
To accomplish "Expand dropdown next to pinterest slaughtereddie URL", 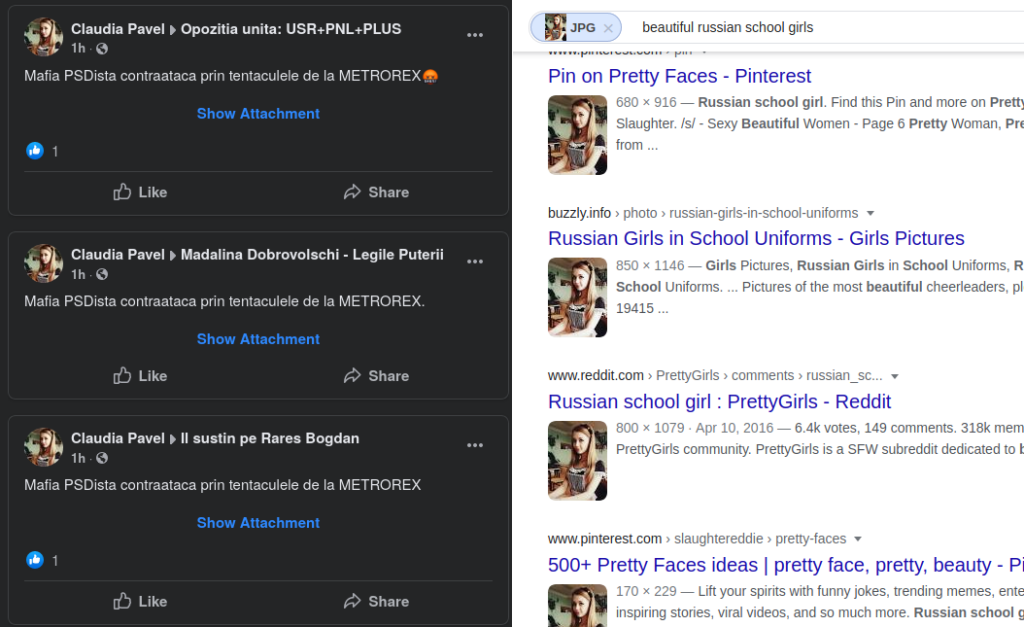I will (858, 539).
